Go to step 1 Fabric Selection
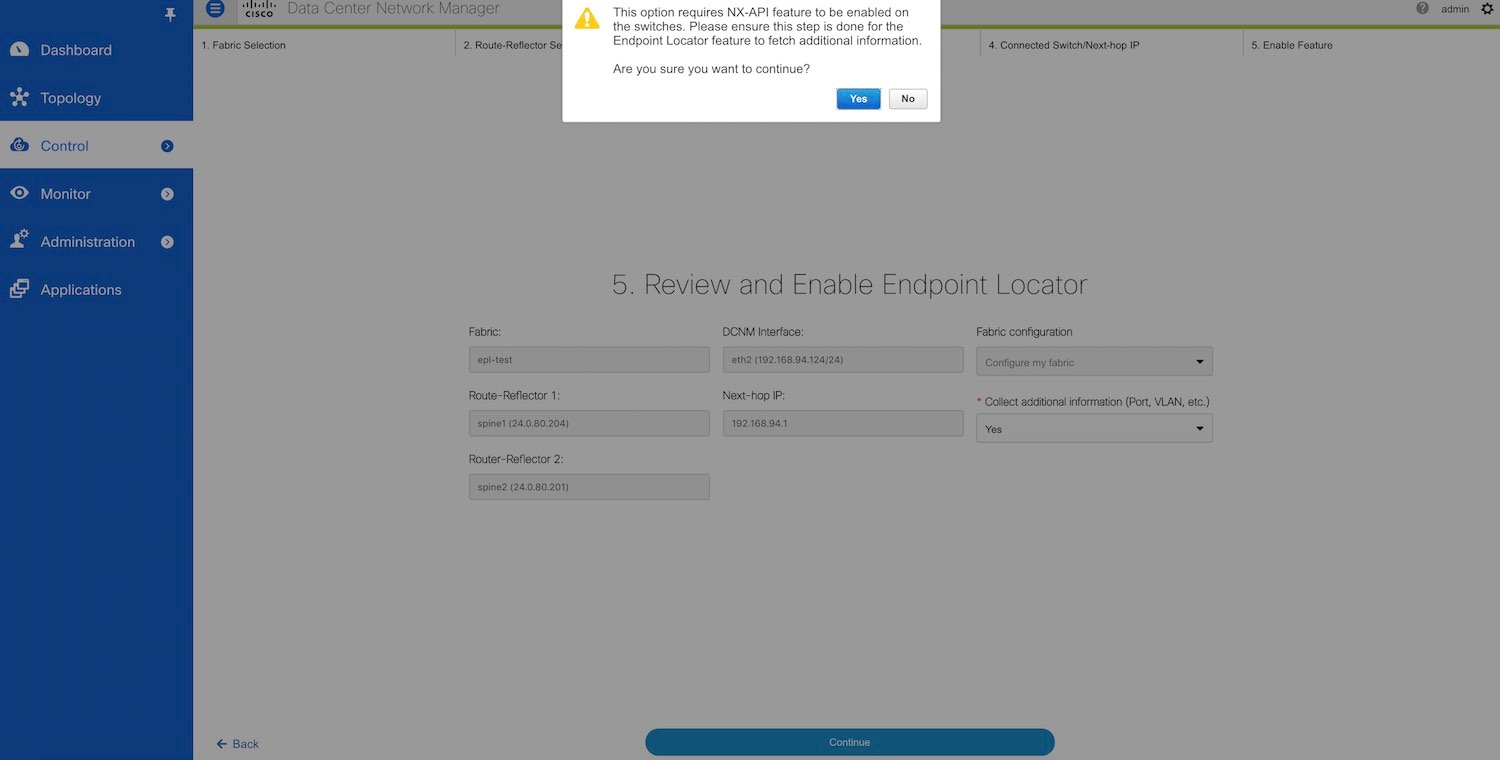Image resolution: width=1500 pixels, height=760 pixels. pos(243,45)
